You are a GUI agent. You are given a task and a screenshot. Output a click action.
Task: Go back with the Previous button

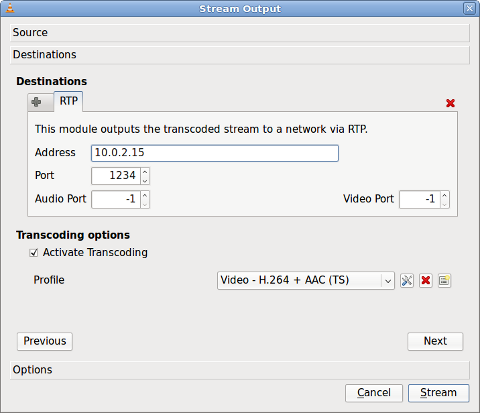45,341
